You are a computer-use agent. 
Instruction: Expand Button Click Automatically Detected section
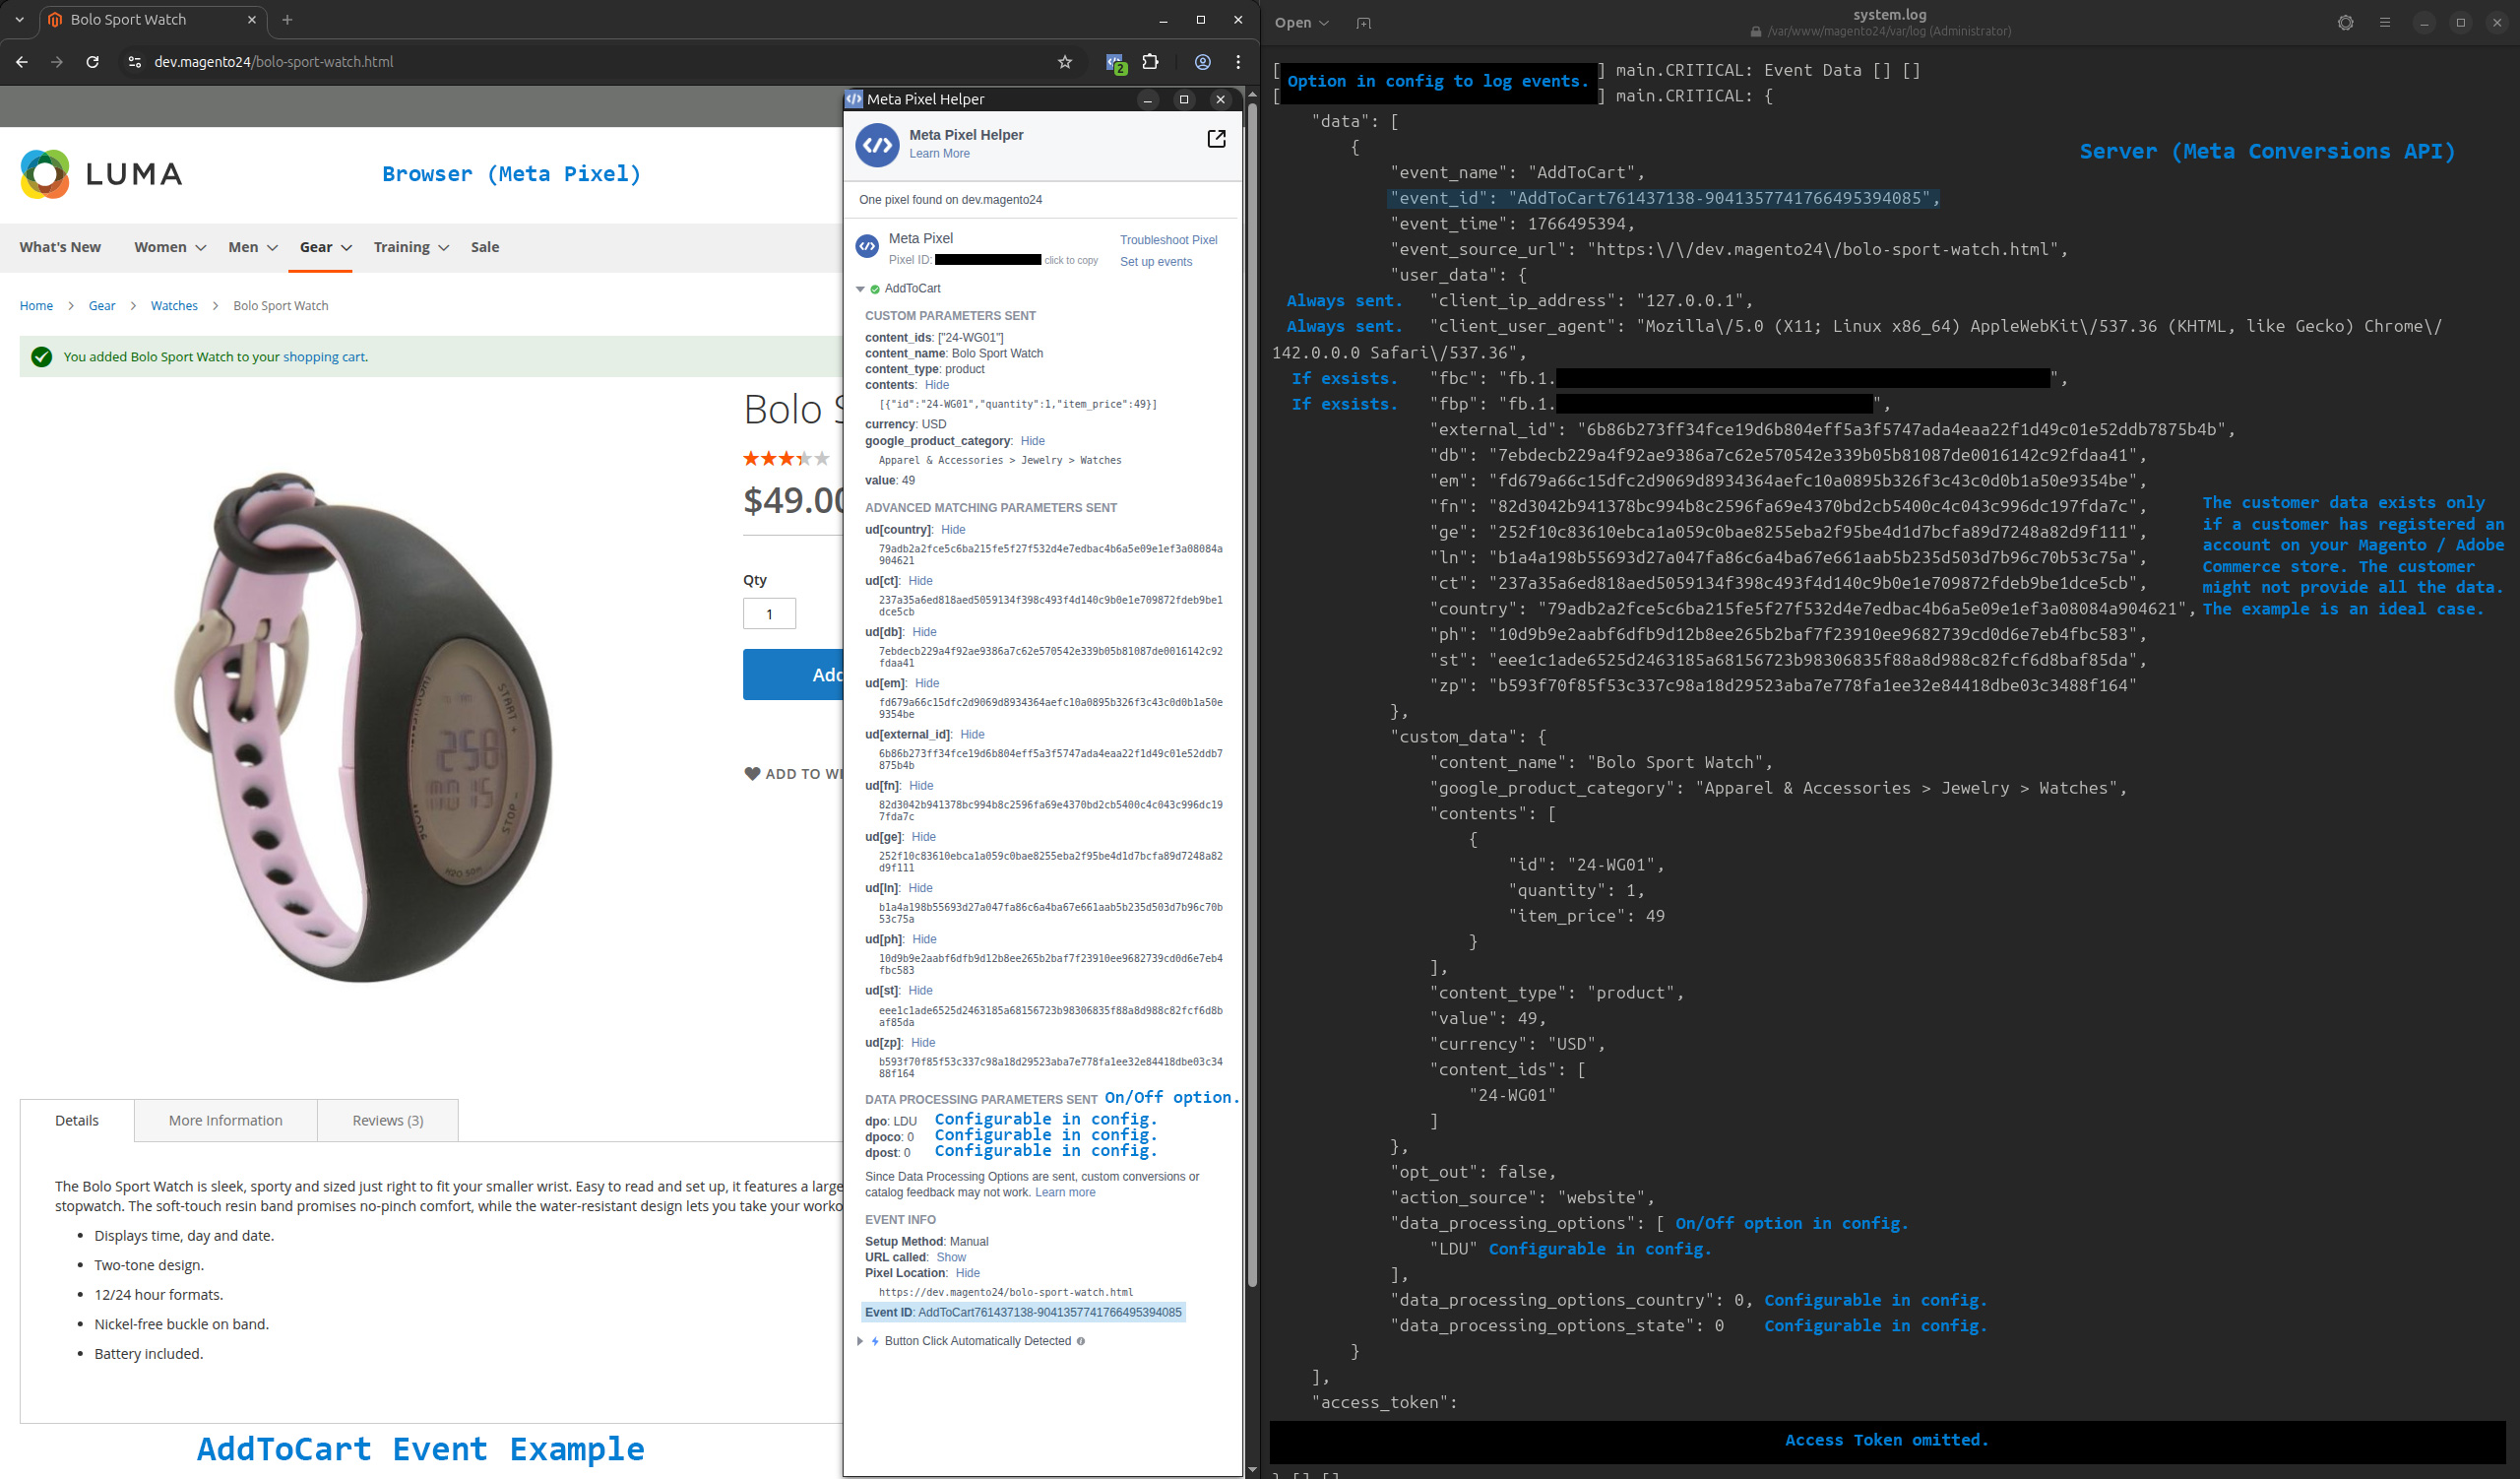point(861,1341)
